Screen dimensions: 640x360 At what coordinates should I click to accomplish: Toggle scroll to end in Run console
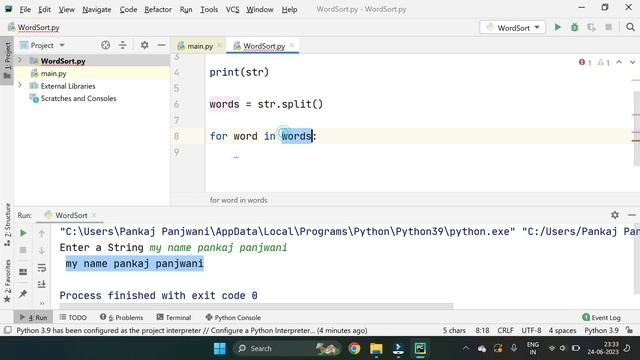point(42,284)
